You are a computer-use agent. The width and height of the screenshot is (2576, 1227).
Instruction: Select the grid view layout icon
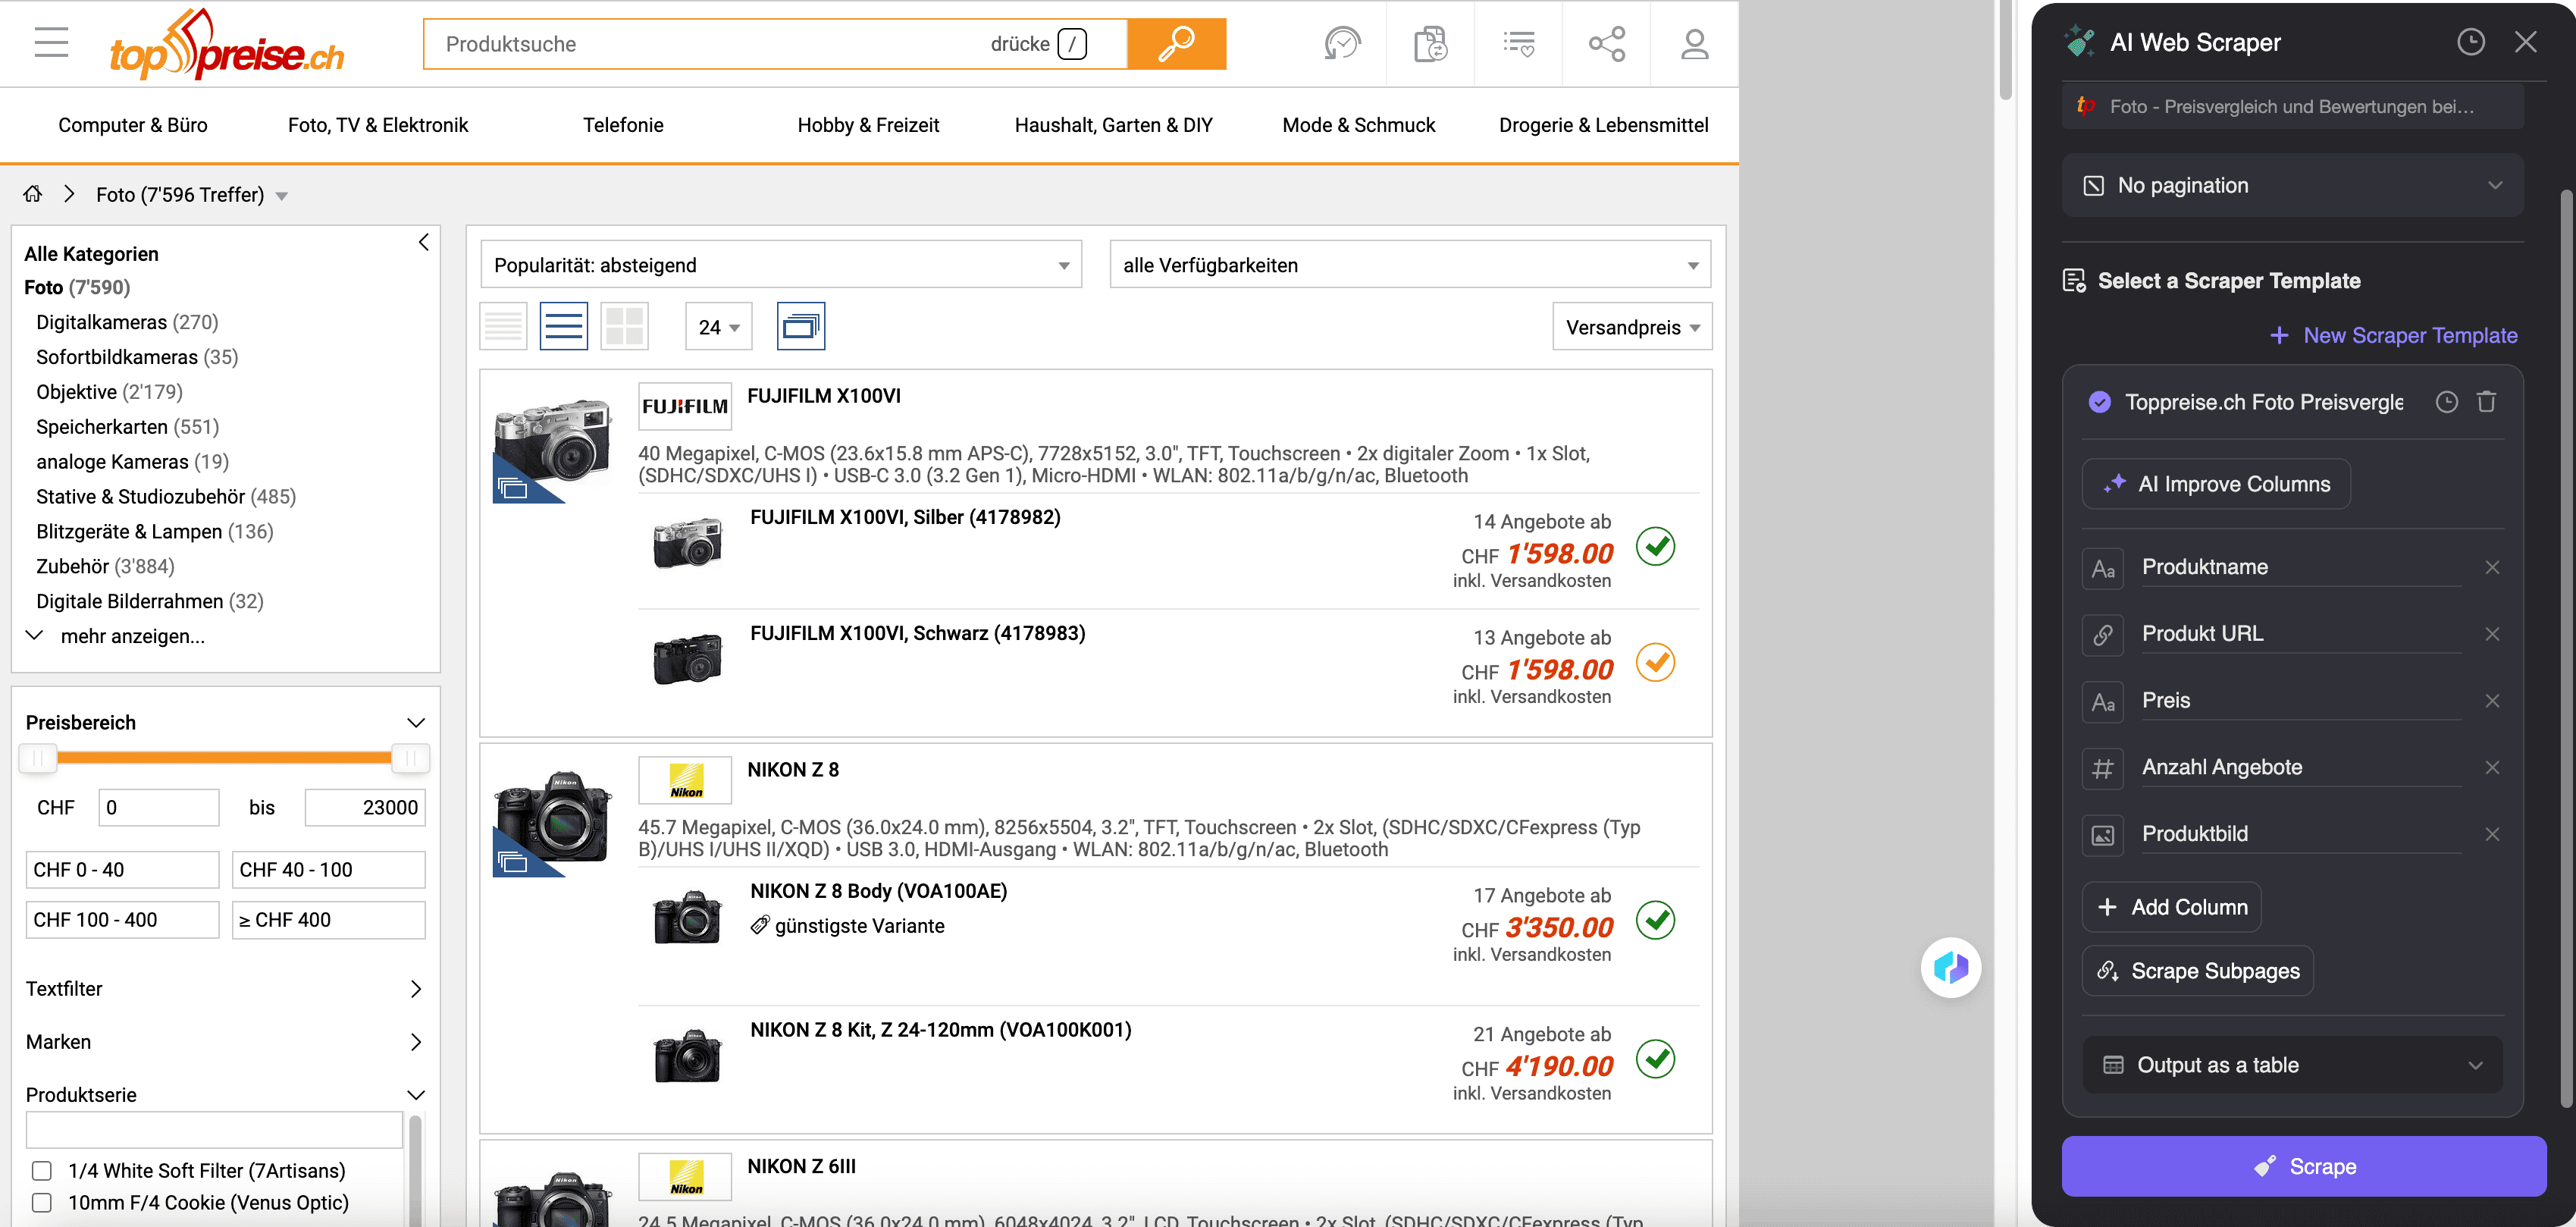624,326
